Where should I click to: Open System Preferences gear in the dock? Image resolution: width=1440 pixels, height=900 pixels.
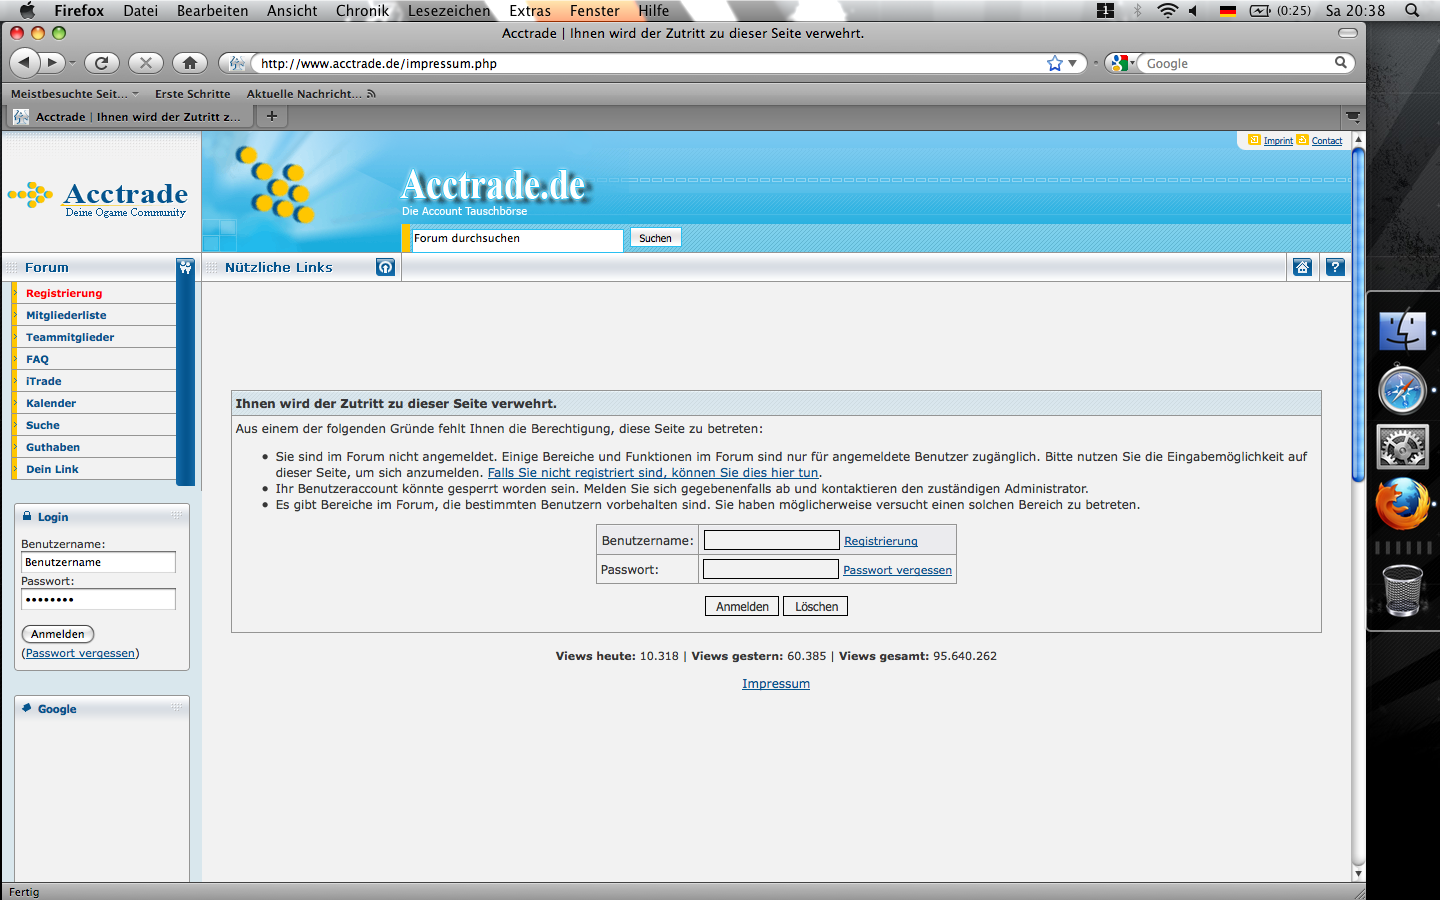[x=1402, y=447]
